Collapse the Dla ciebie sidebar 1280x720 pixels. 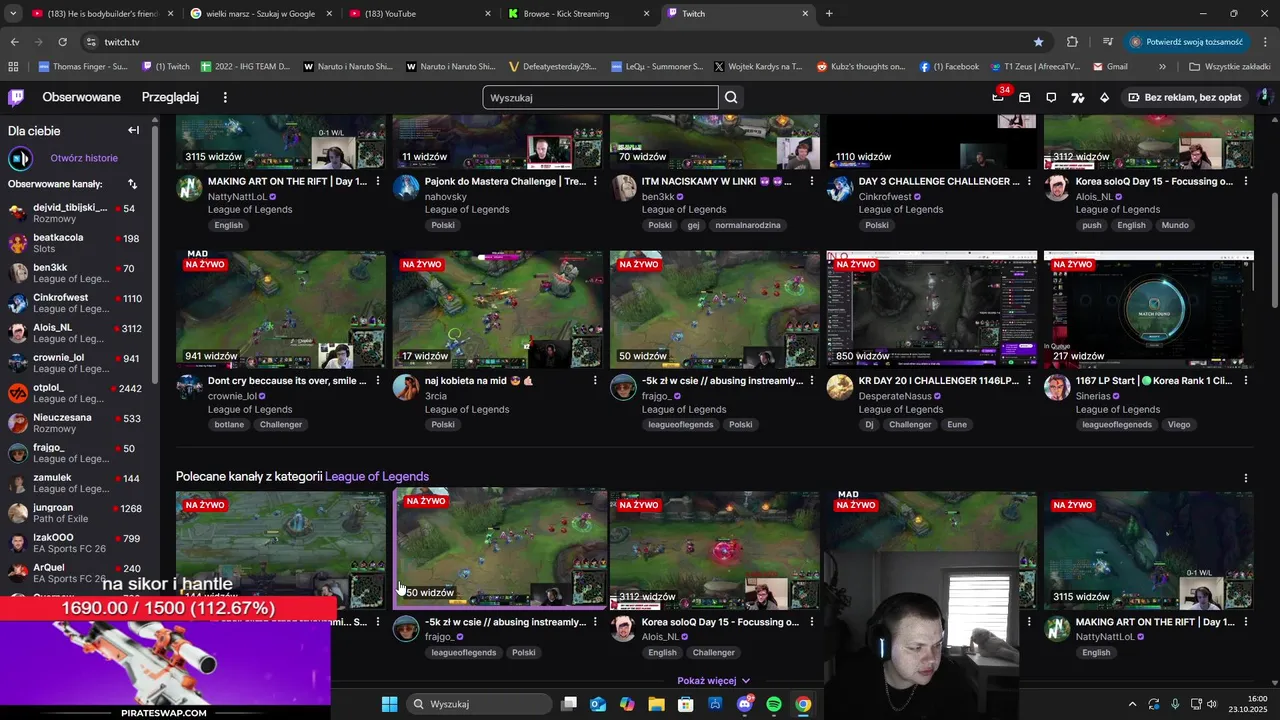tap(133, 130)
